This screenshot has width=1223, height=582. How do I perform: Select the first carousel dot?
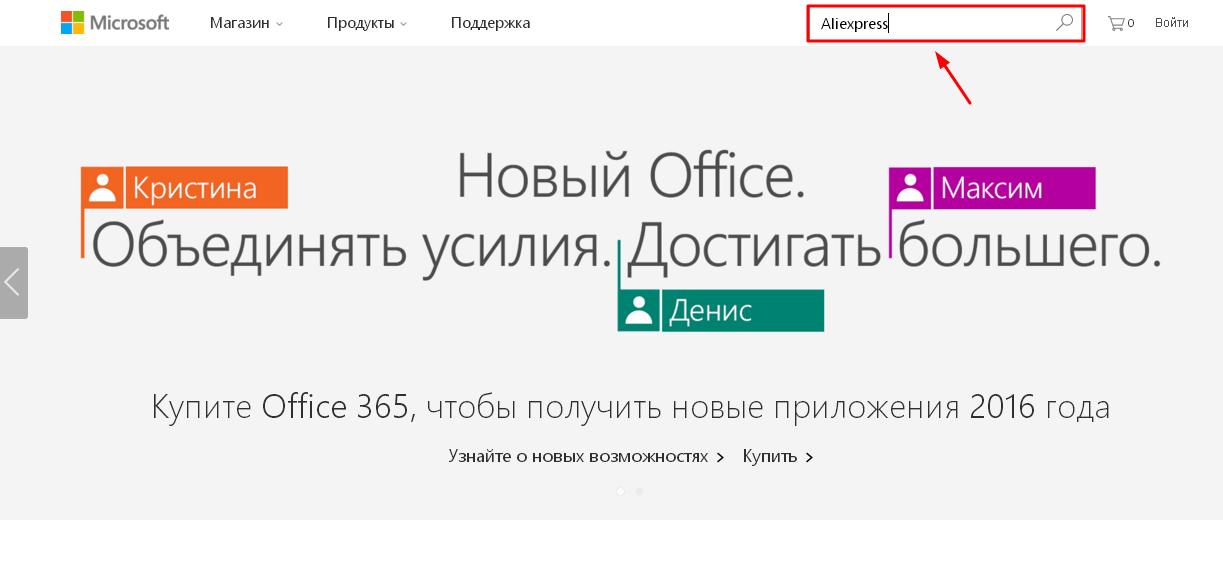620,491
